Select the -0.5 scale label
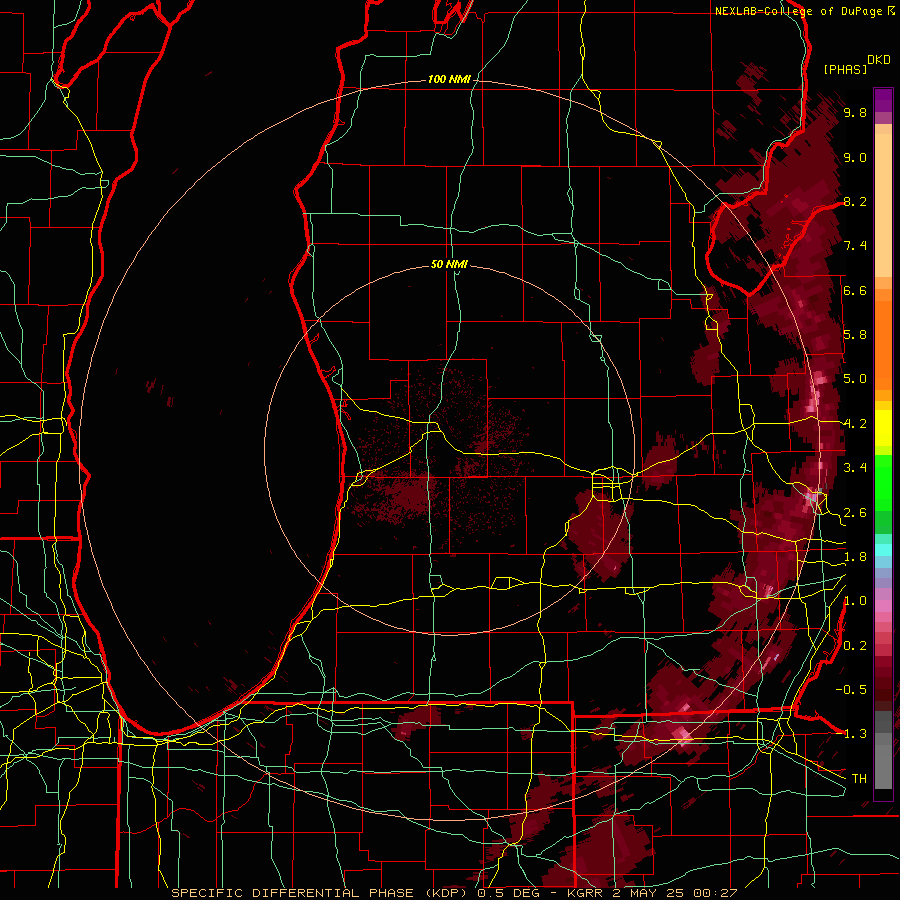 click(x=851, y=690)
